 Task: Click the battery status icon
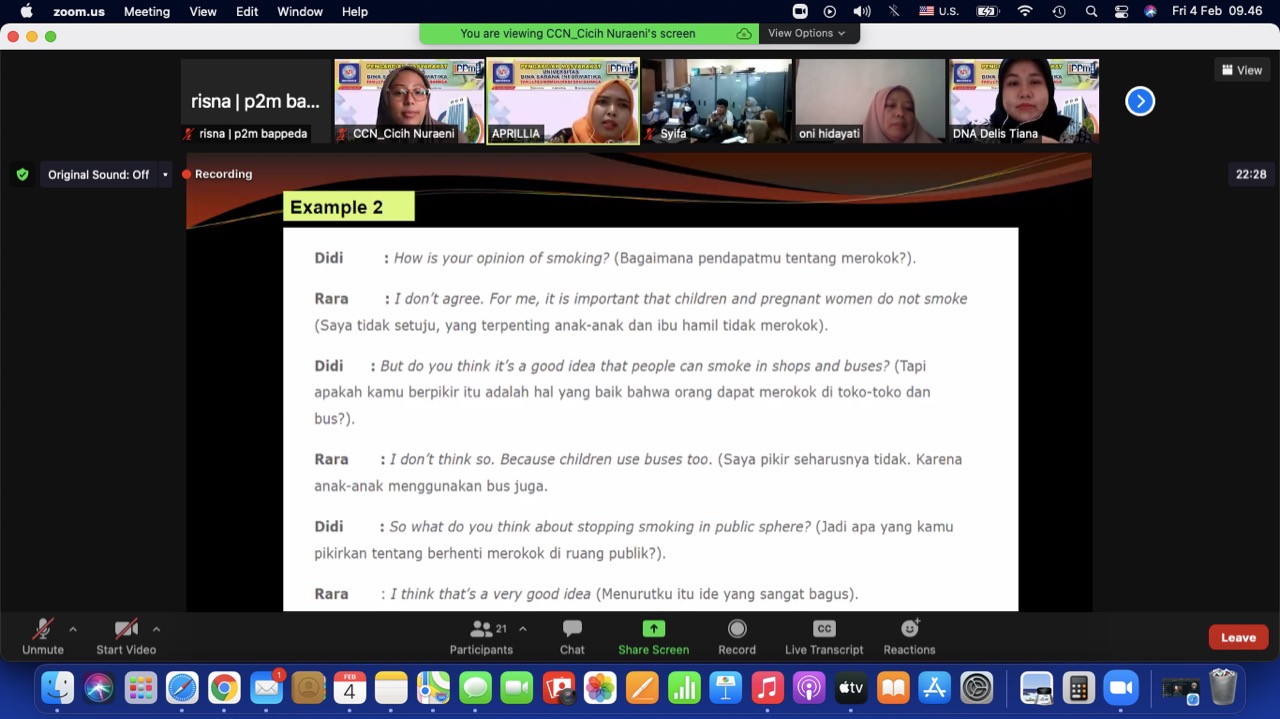[x=988, y=11]
